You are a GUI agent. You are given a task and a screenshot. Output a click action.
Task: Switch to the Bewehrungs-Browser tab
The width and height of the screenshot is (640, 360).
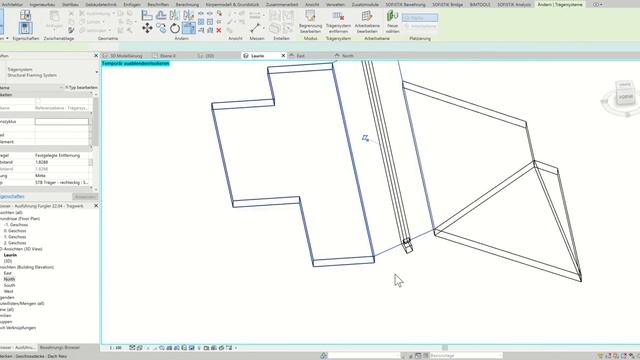60,348
